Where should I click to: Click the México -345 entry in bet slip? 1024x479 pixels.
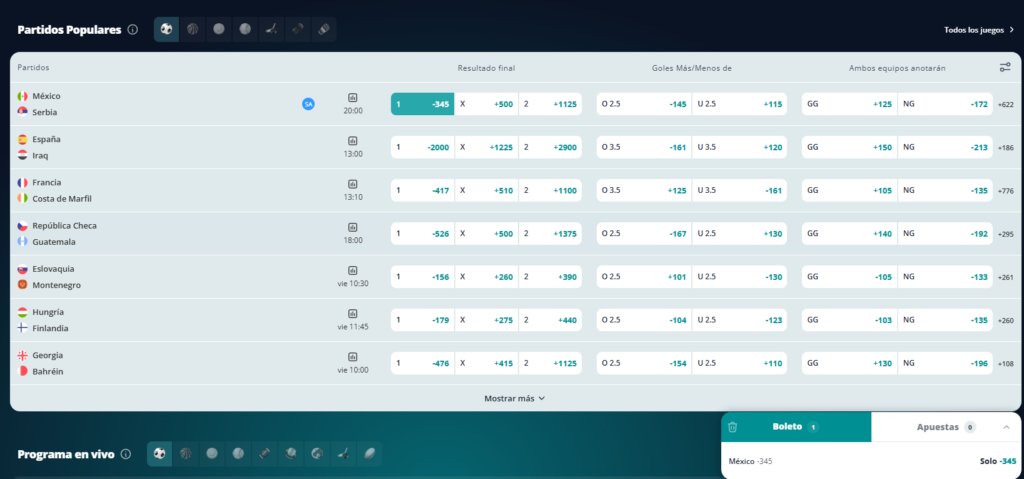750,461
